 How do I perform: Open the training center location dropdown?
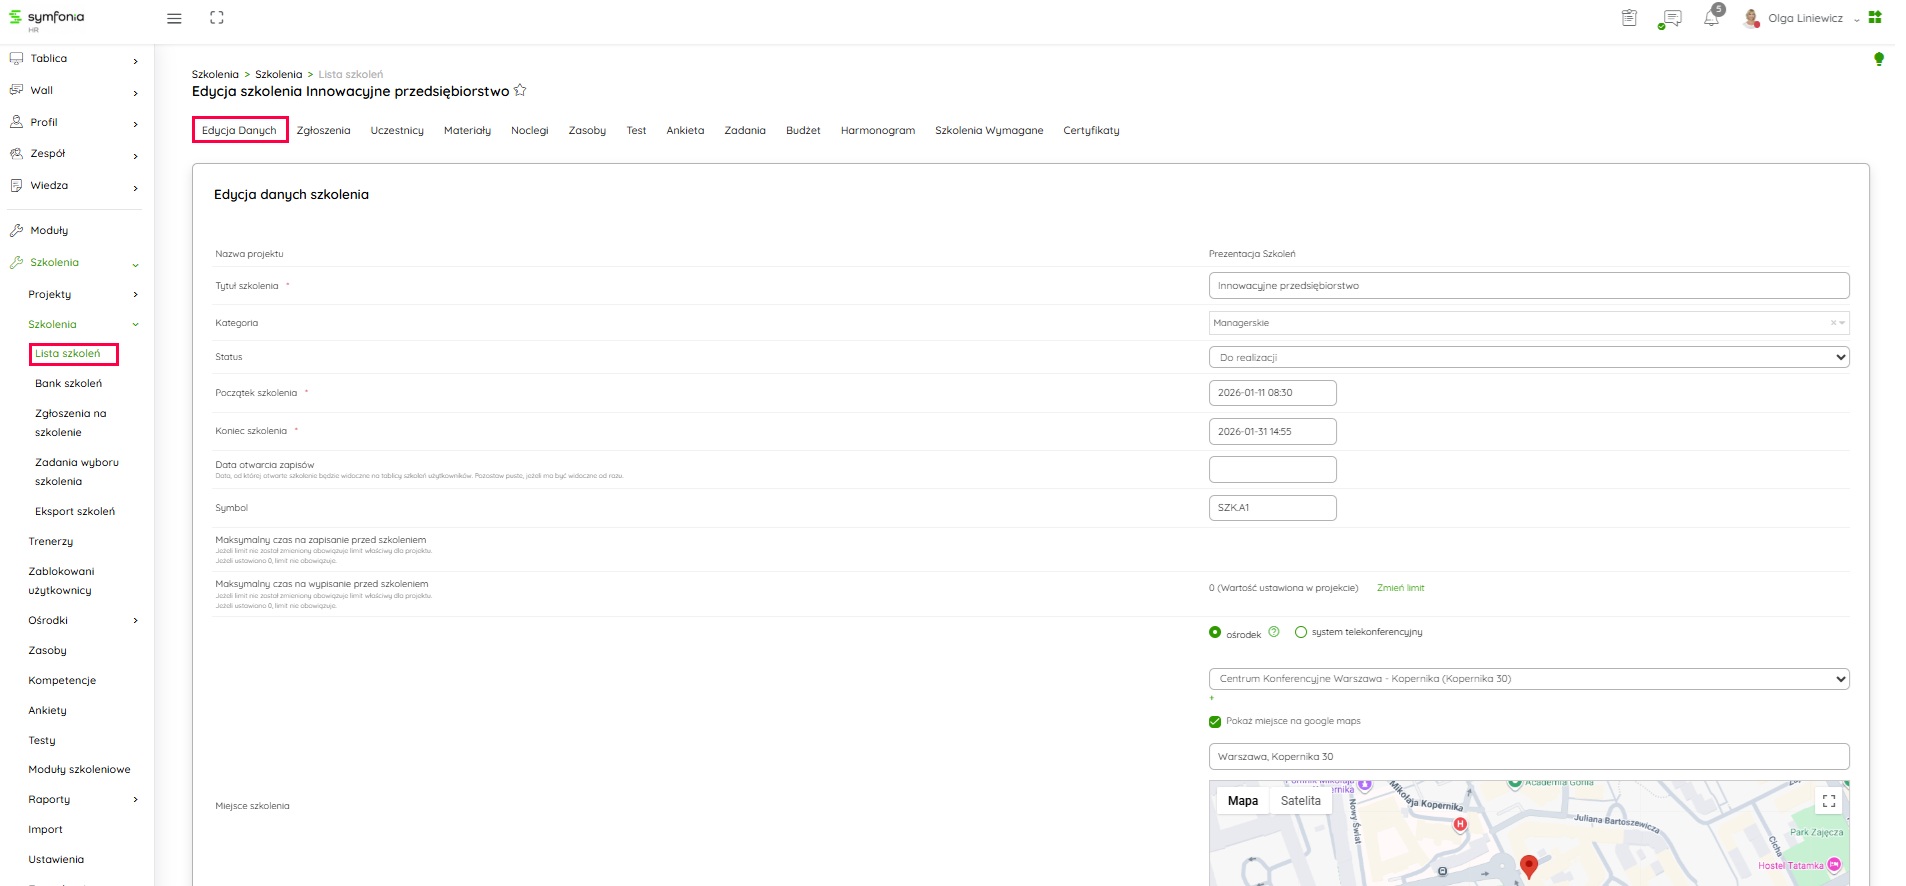click(x=1528, y=679)
